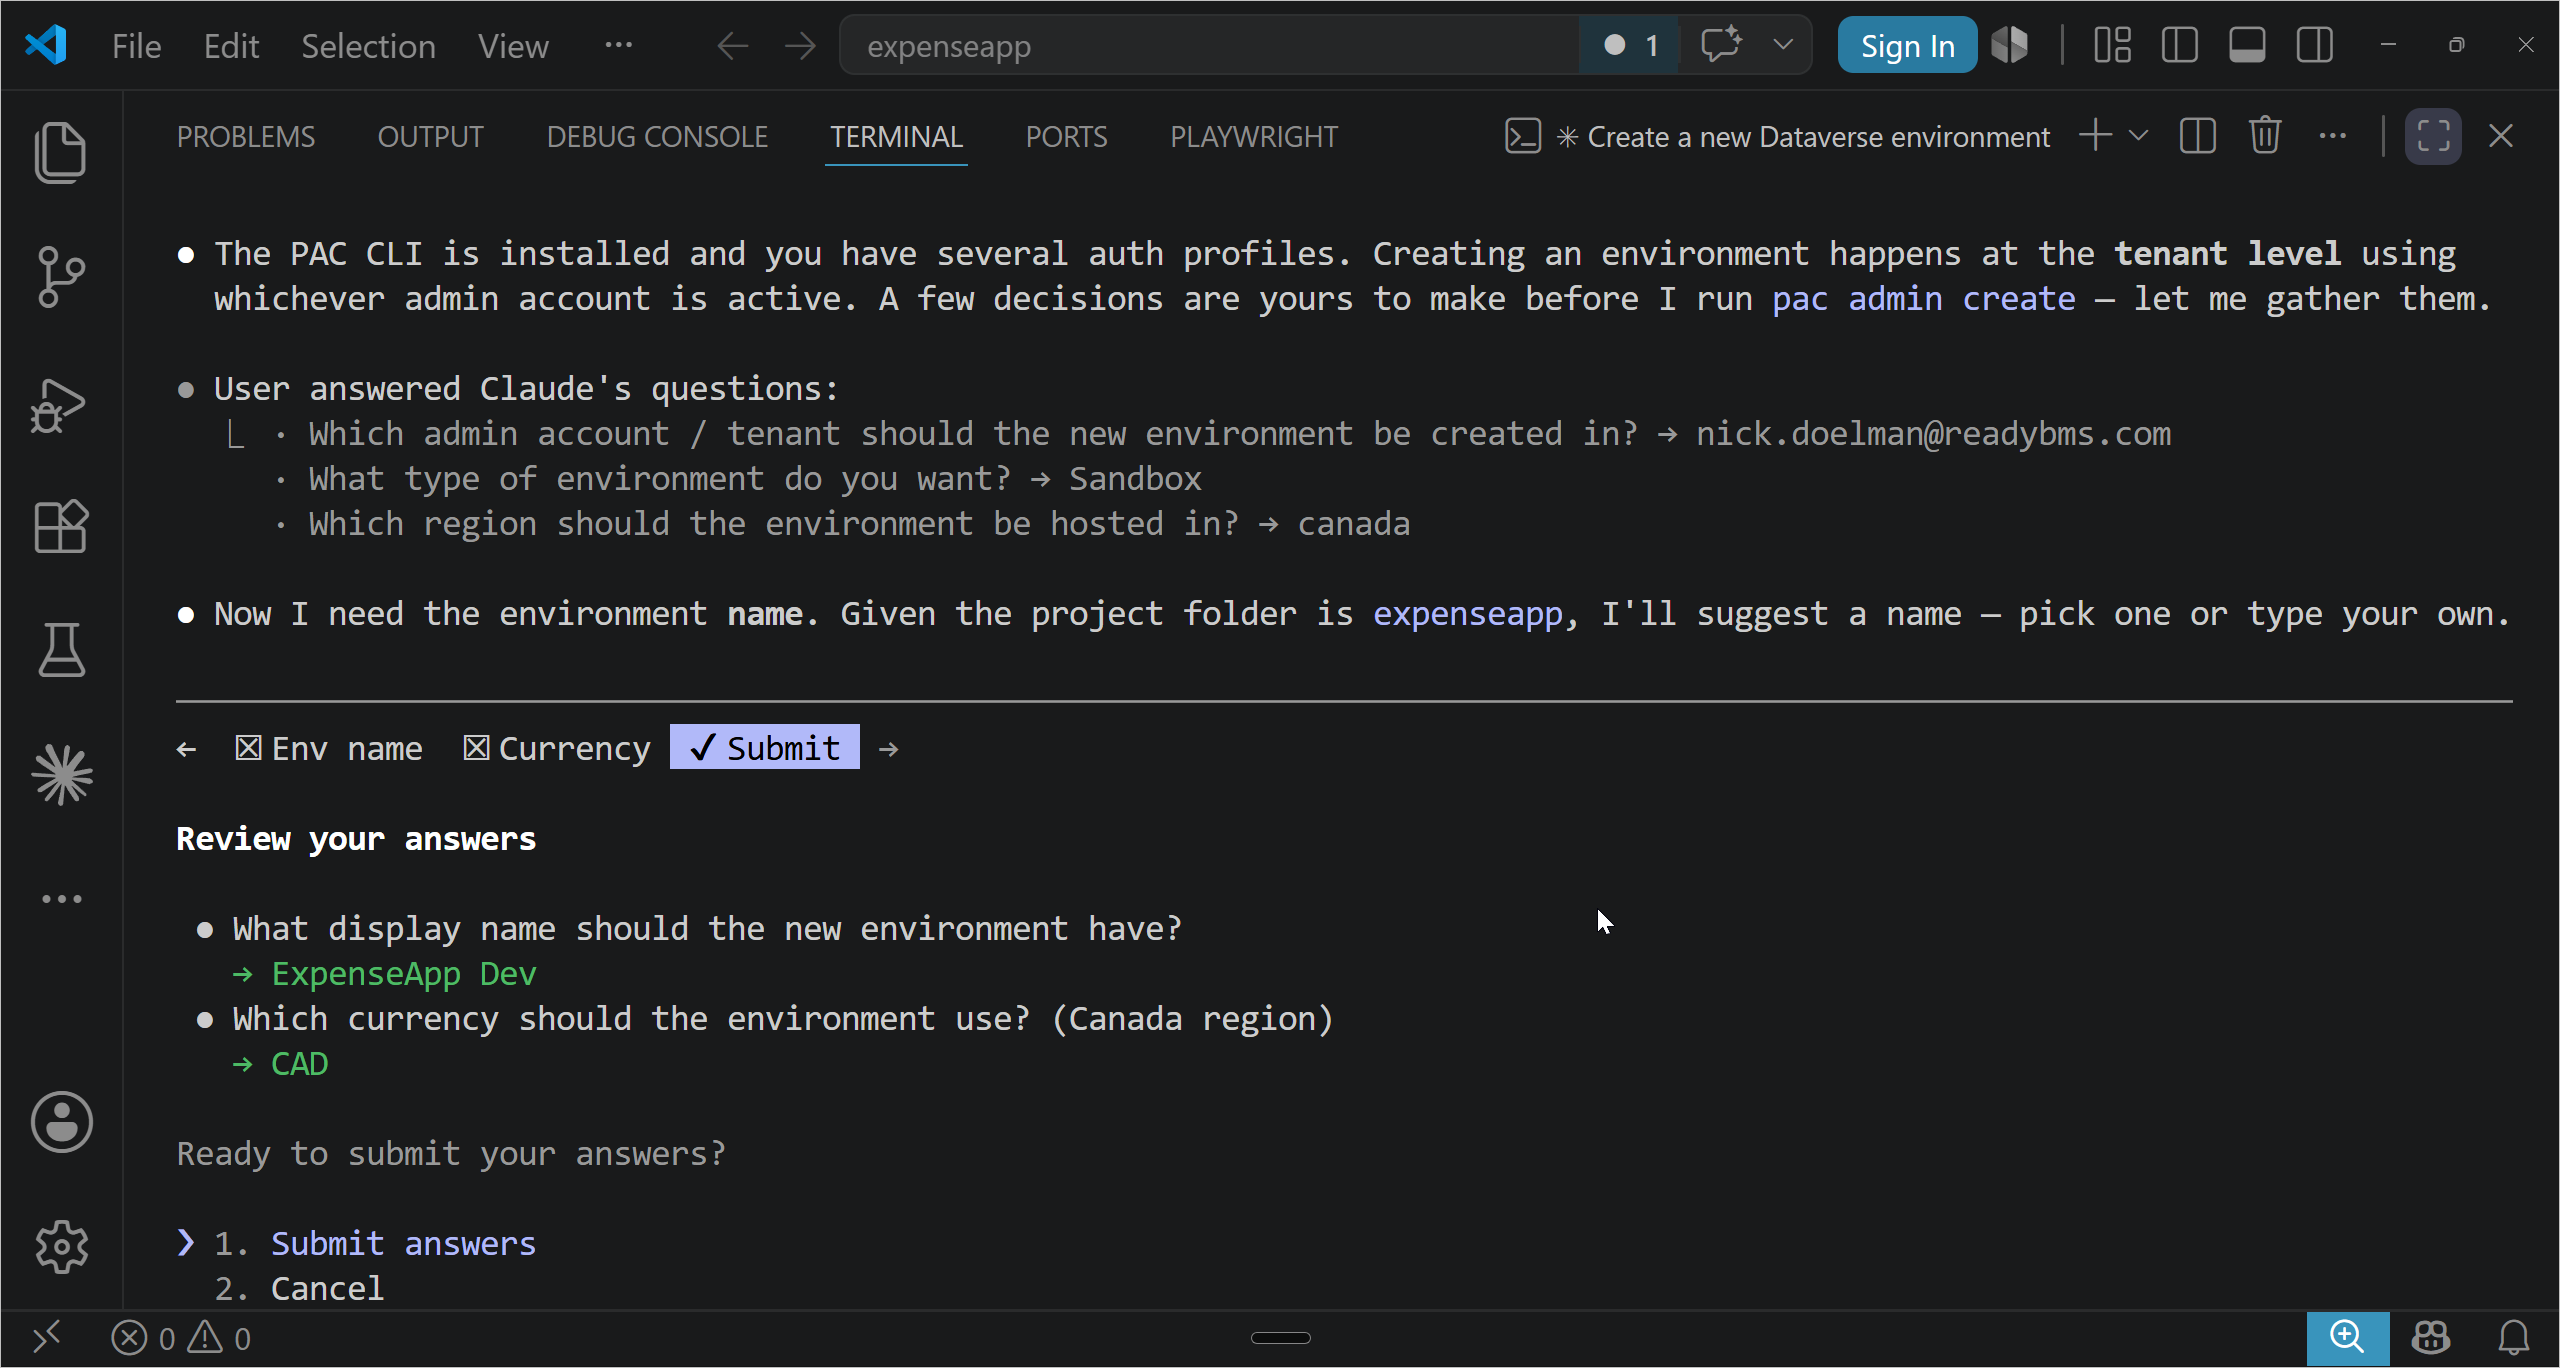The height and width of the screenshot is (1368, 2560).
Task: Click the pac admin create command text
Action: click(1923, 298)
